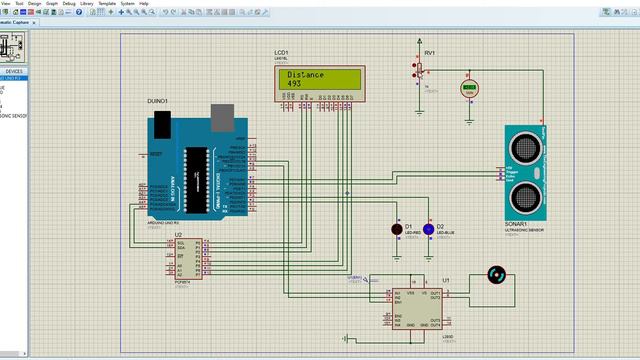Open the Design menu
640x360 pixels.
[35, 3]
